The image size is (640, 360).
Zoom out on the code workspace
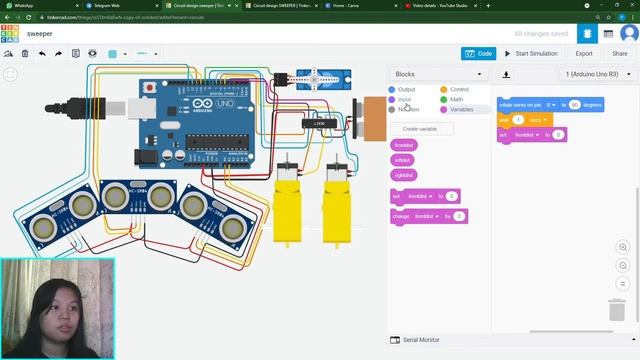623,266
